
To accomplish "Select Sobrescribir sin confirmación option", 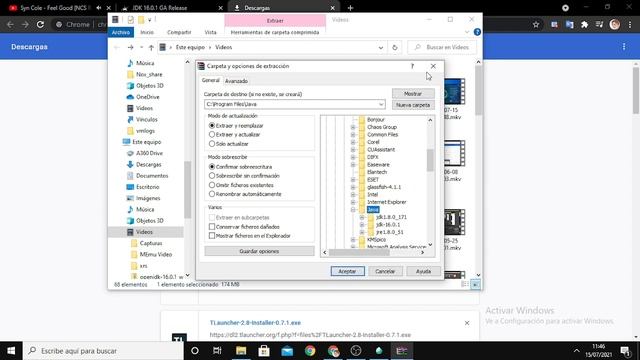I will [211, 176].
